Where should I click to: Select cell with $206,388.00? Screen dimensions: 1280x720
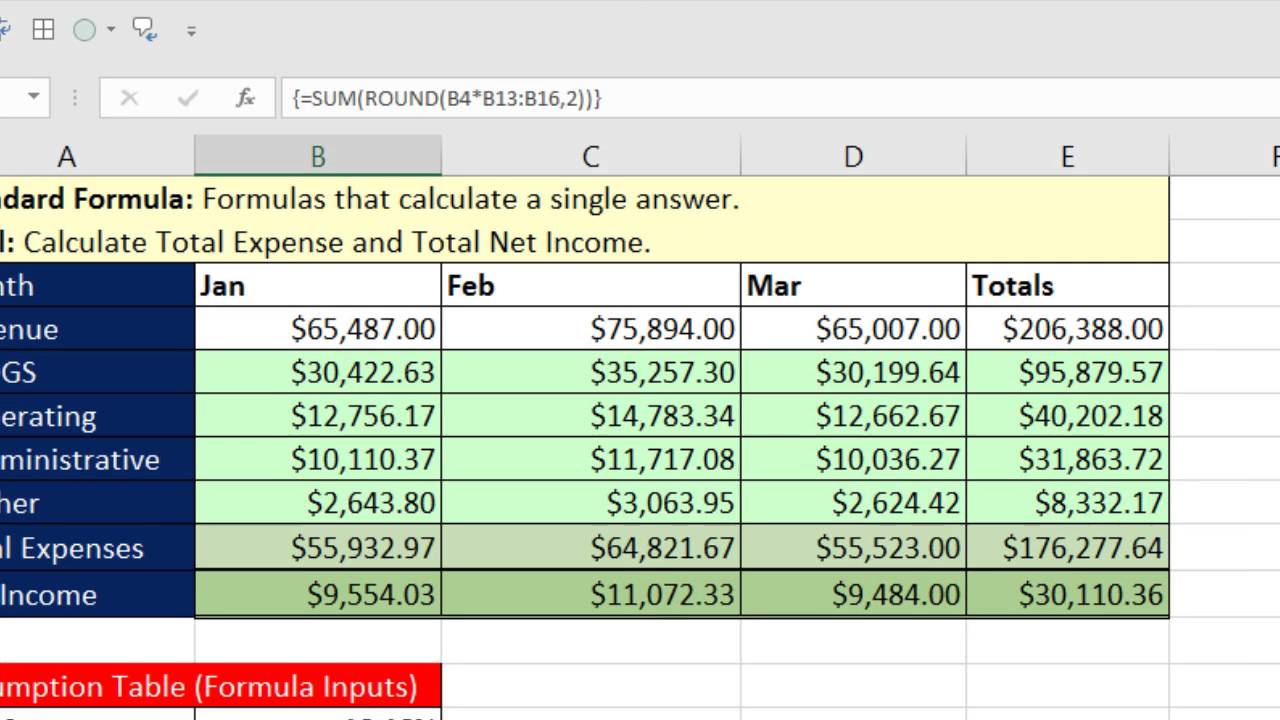tap(1067, 328)
